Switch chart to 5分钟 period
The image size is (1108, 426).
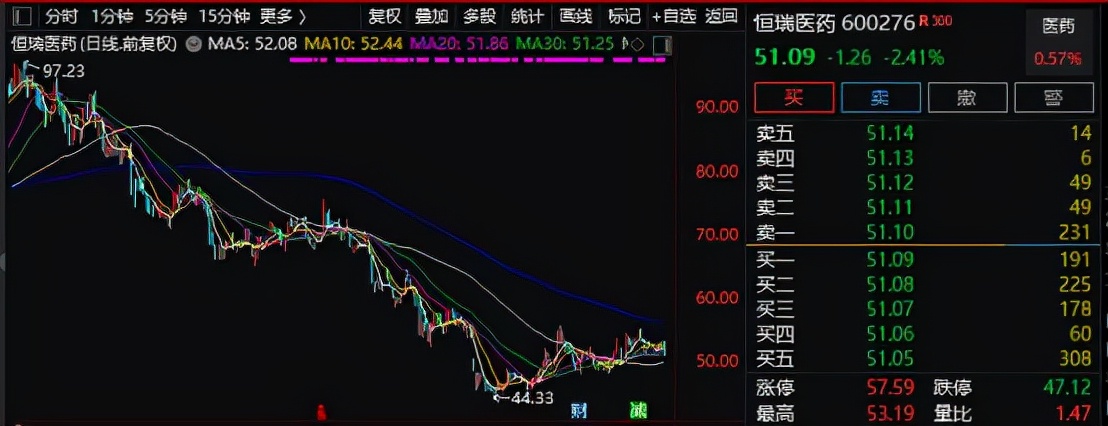pos(165,16)
